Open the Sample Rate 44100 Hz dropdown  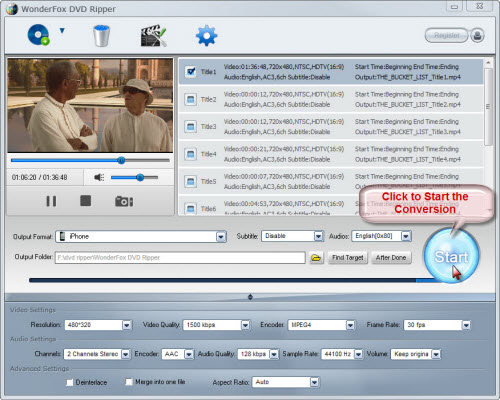coord(342,354)
